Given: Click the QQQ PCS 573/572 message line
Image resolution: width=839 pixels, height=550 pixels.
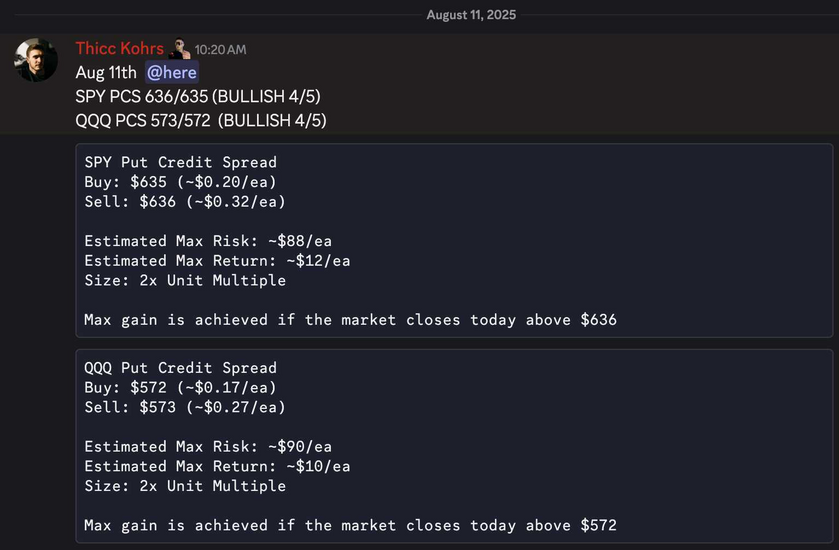Looking at the screenshot, I should pyautogui.click(x=201, y=120).
